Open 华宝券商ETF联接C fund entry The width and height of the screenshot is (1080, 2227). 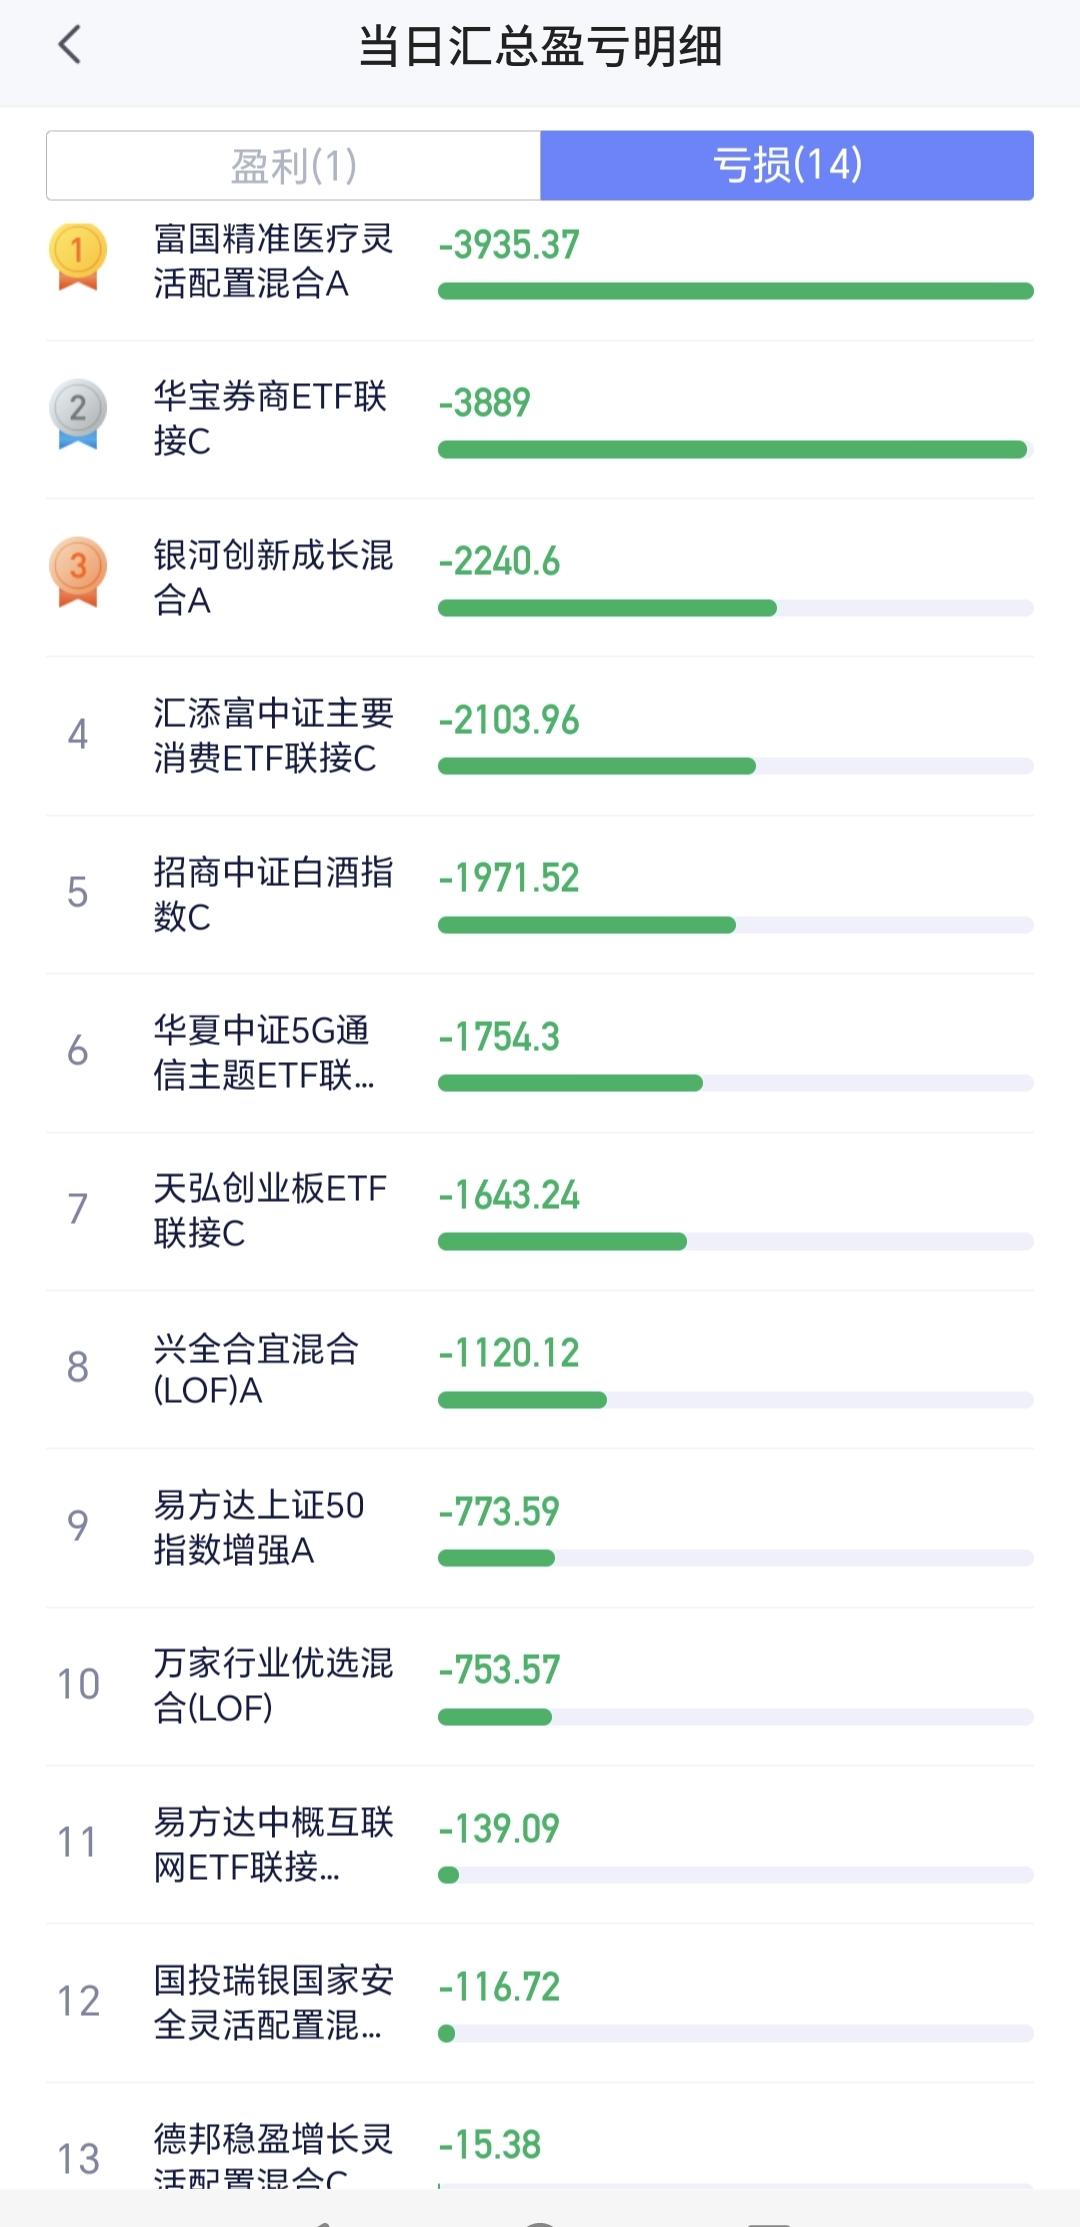point(270,418)
